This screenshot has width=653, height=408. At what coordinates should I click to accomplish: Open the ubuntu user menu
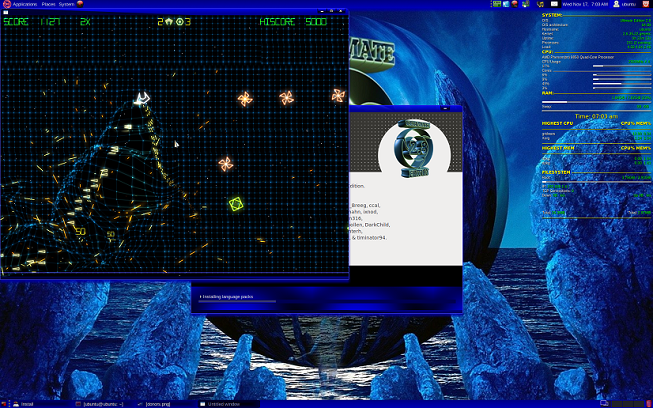point(625,4)
